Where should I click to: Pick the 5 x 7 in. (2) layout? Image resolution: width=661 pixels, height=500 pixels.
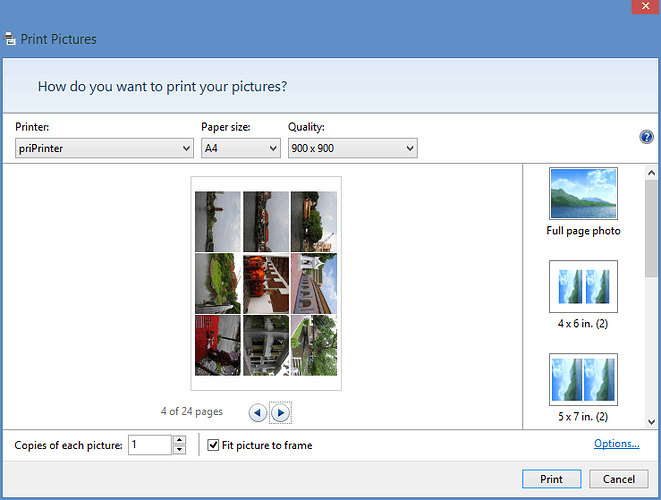[583, 379]
